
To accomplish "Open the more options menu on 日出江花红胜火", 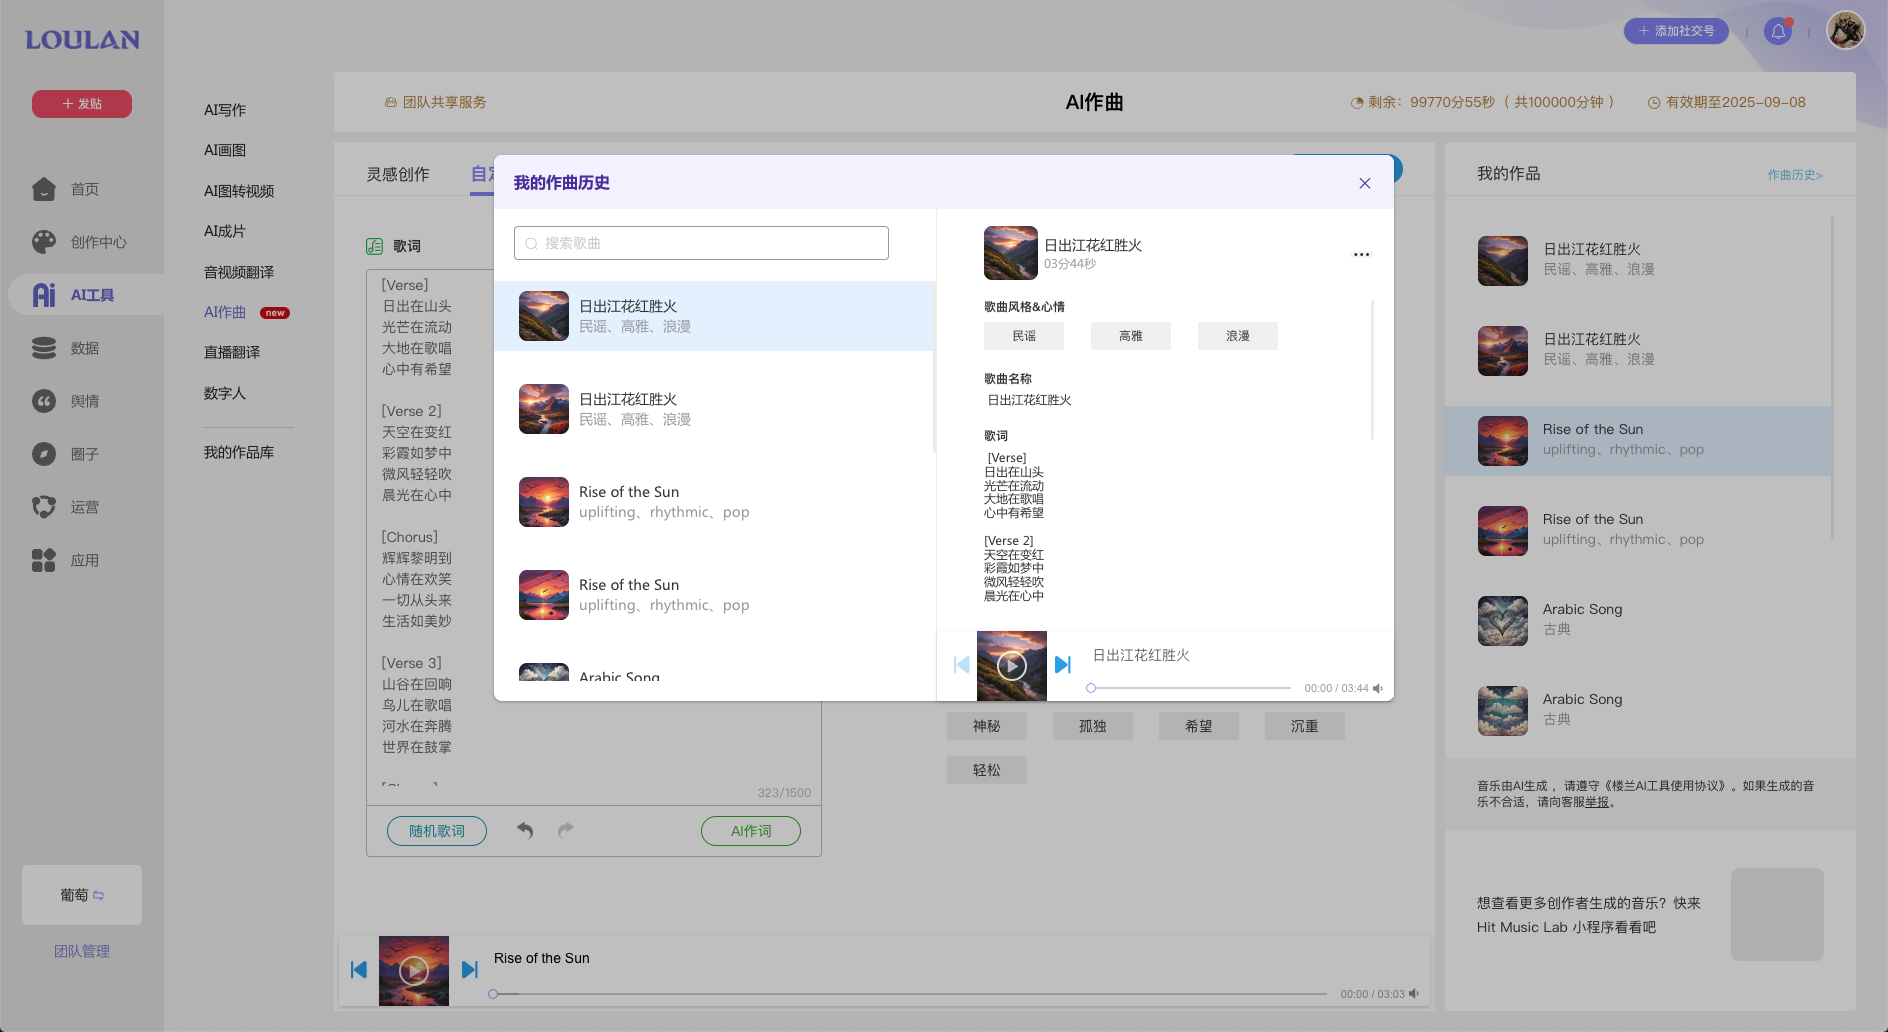I will click(x=1361, y=254).
